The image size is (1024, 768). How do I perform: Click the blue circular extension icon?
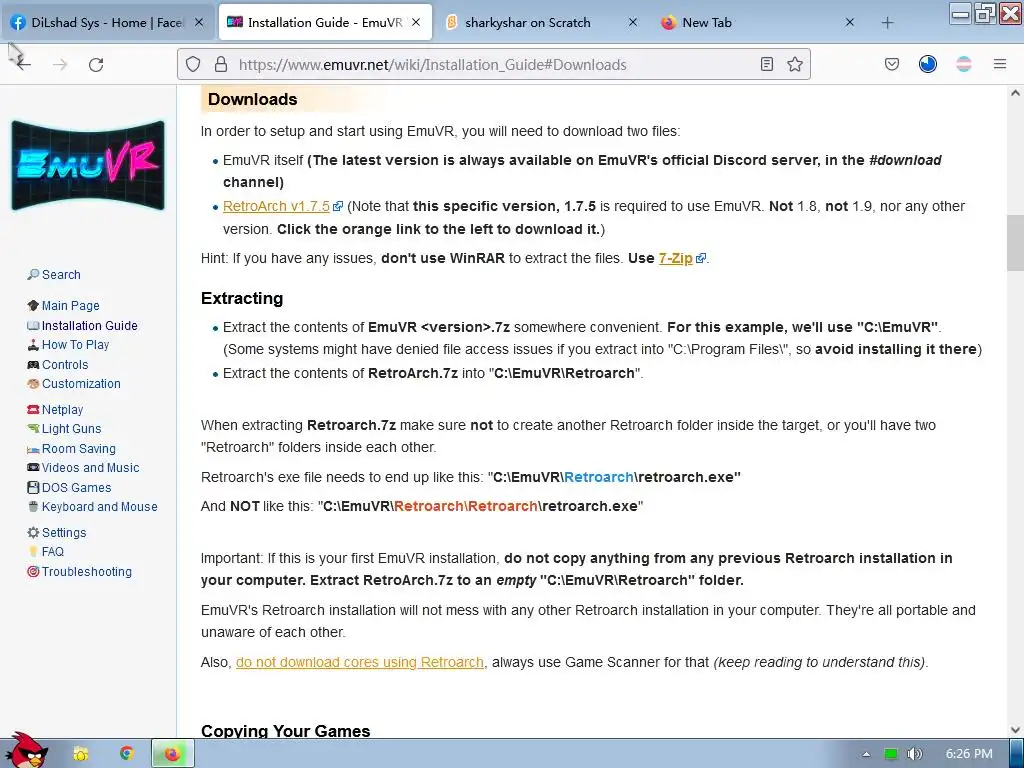point(927,64)
